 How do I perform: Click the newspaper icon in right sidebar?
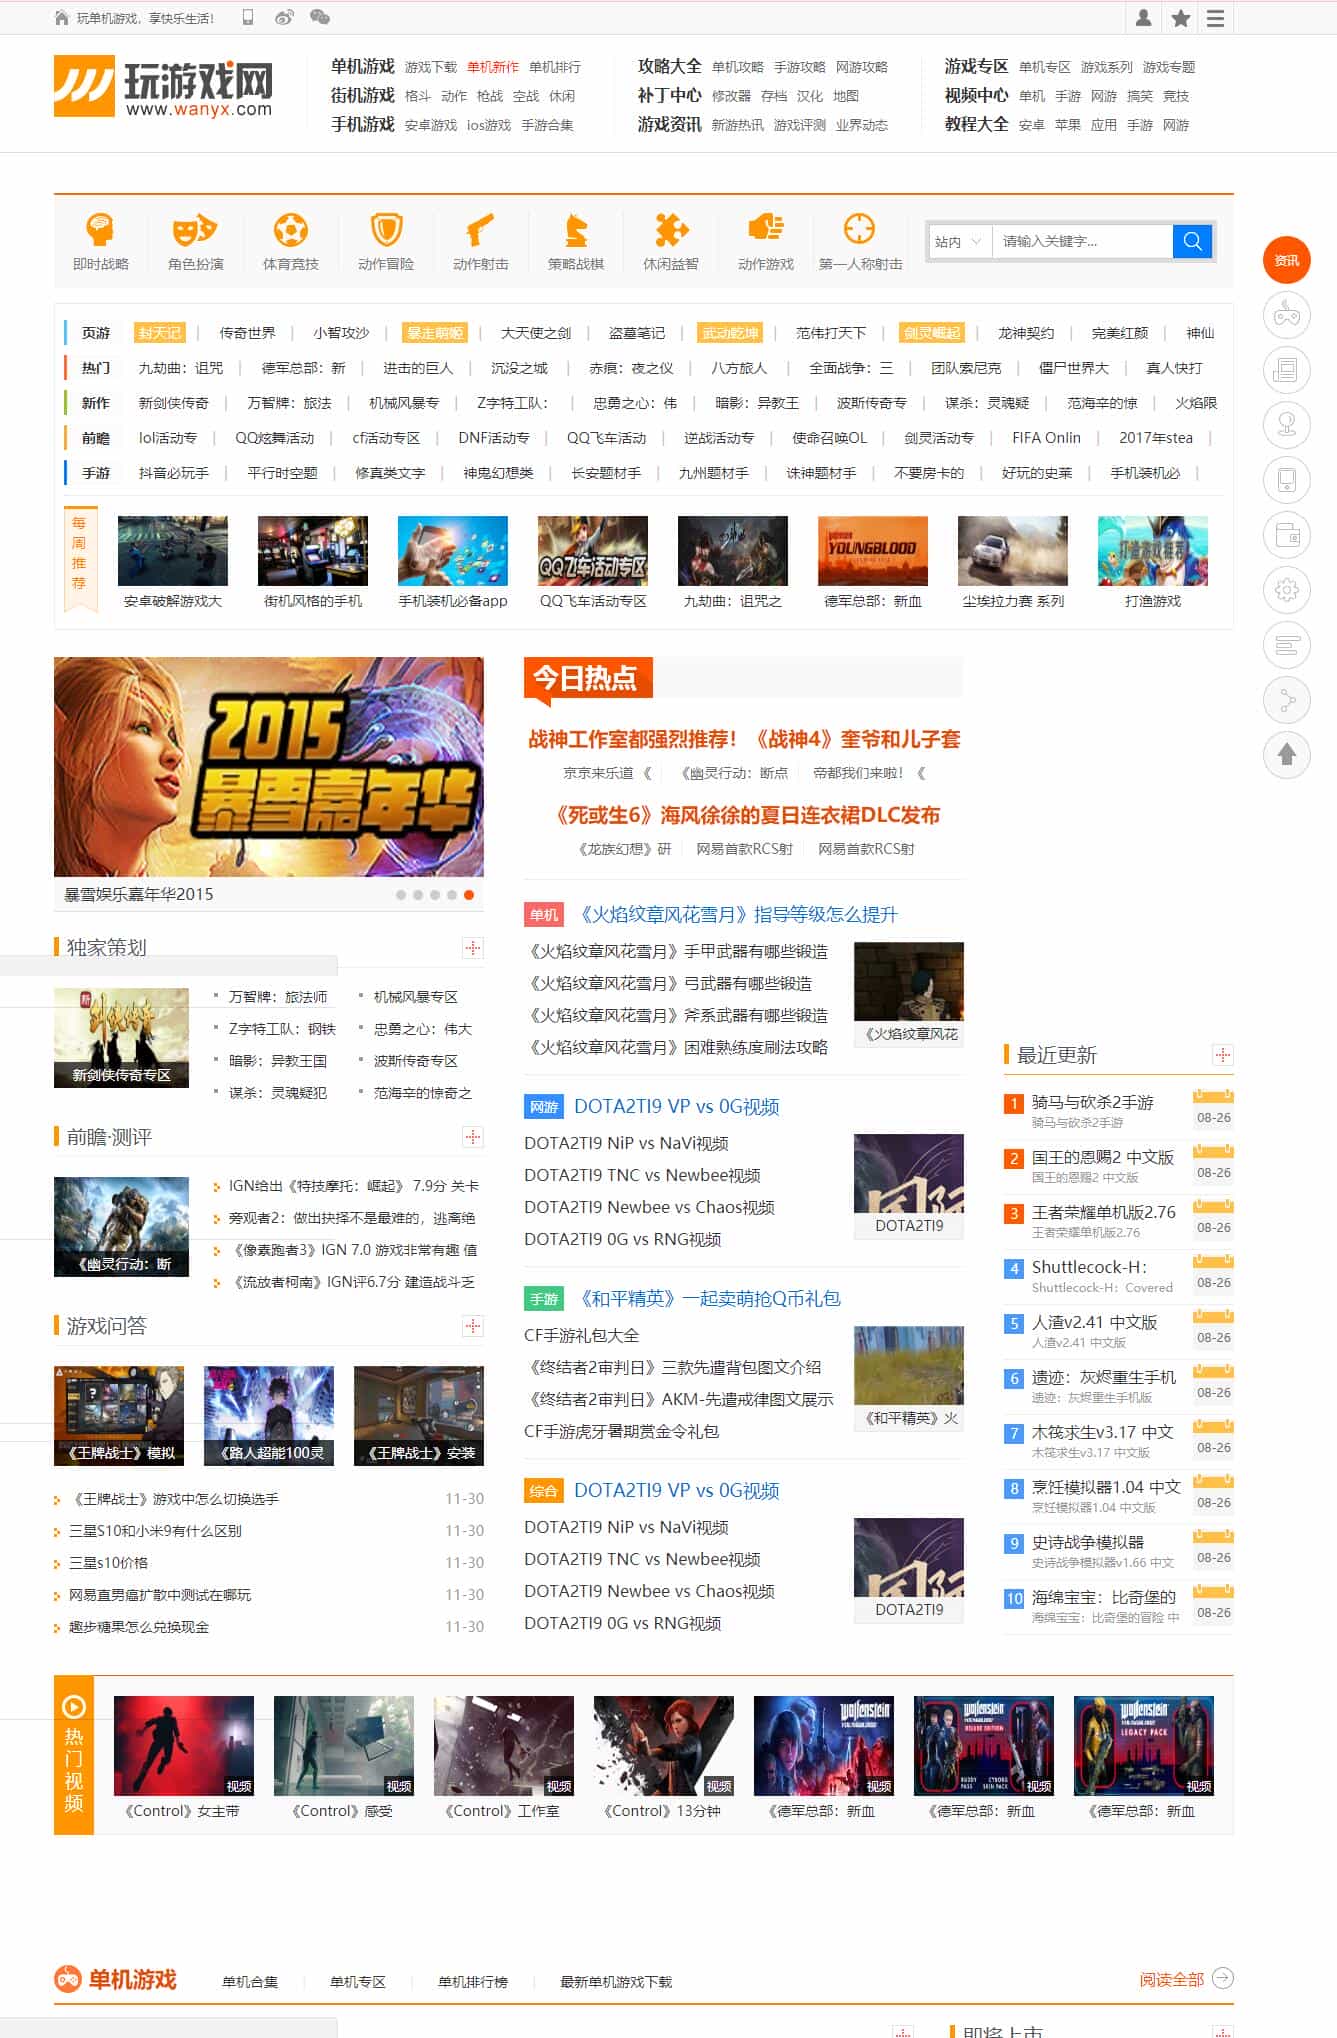pyautogui.click(x=1287, y=371)
